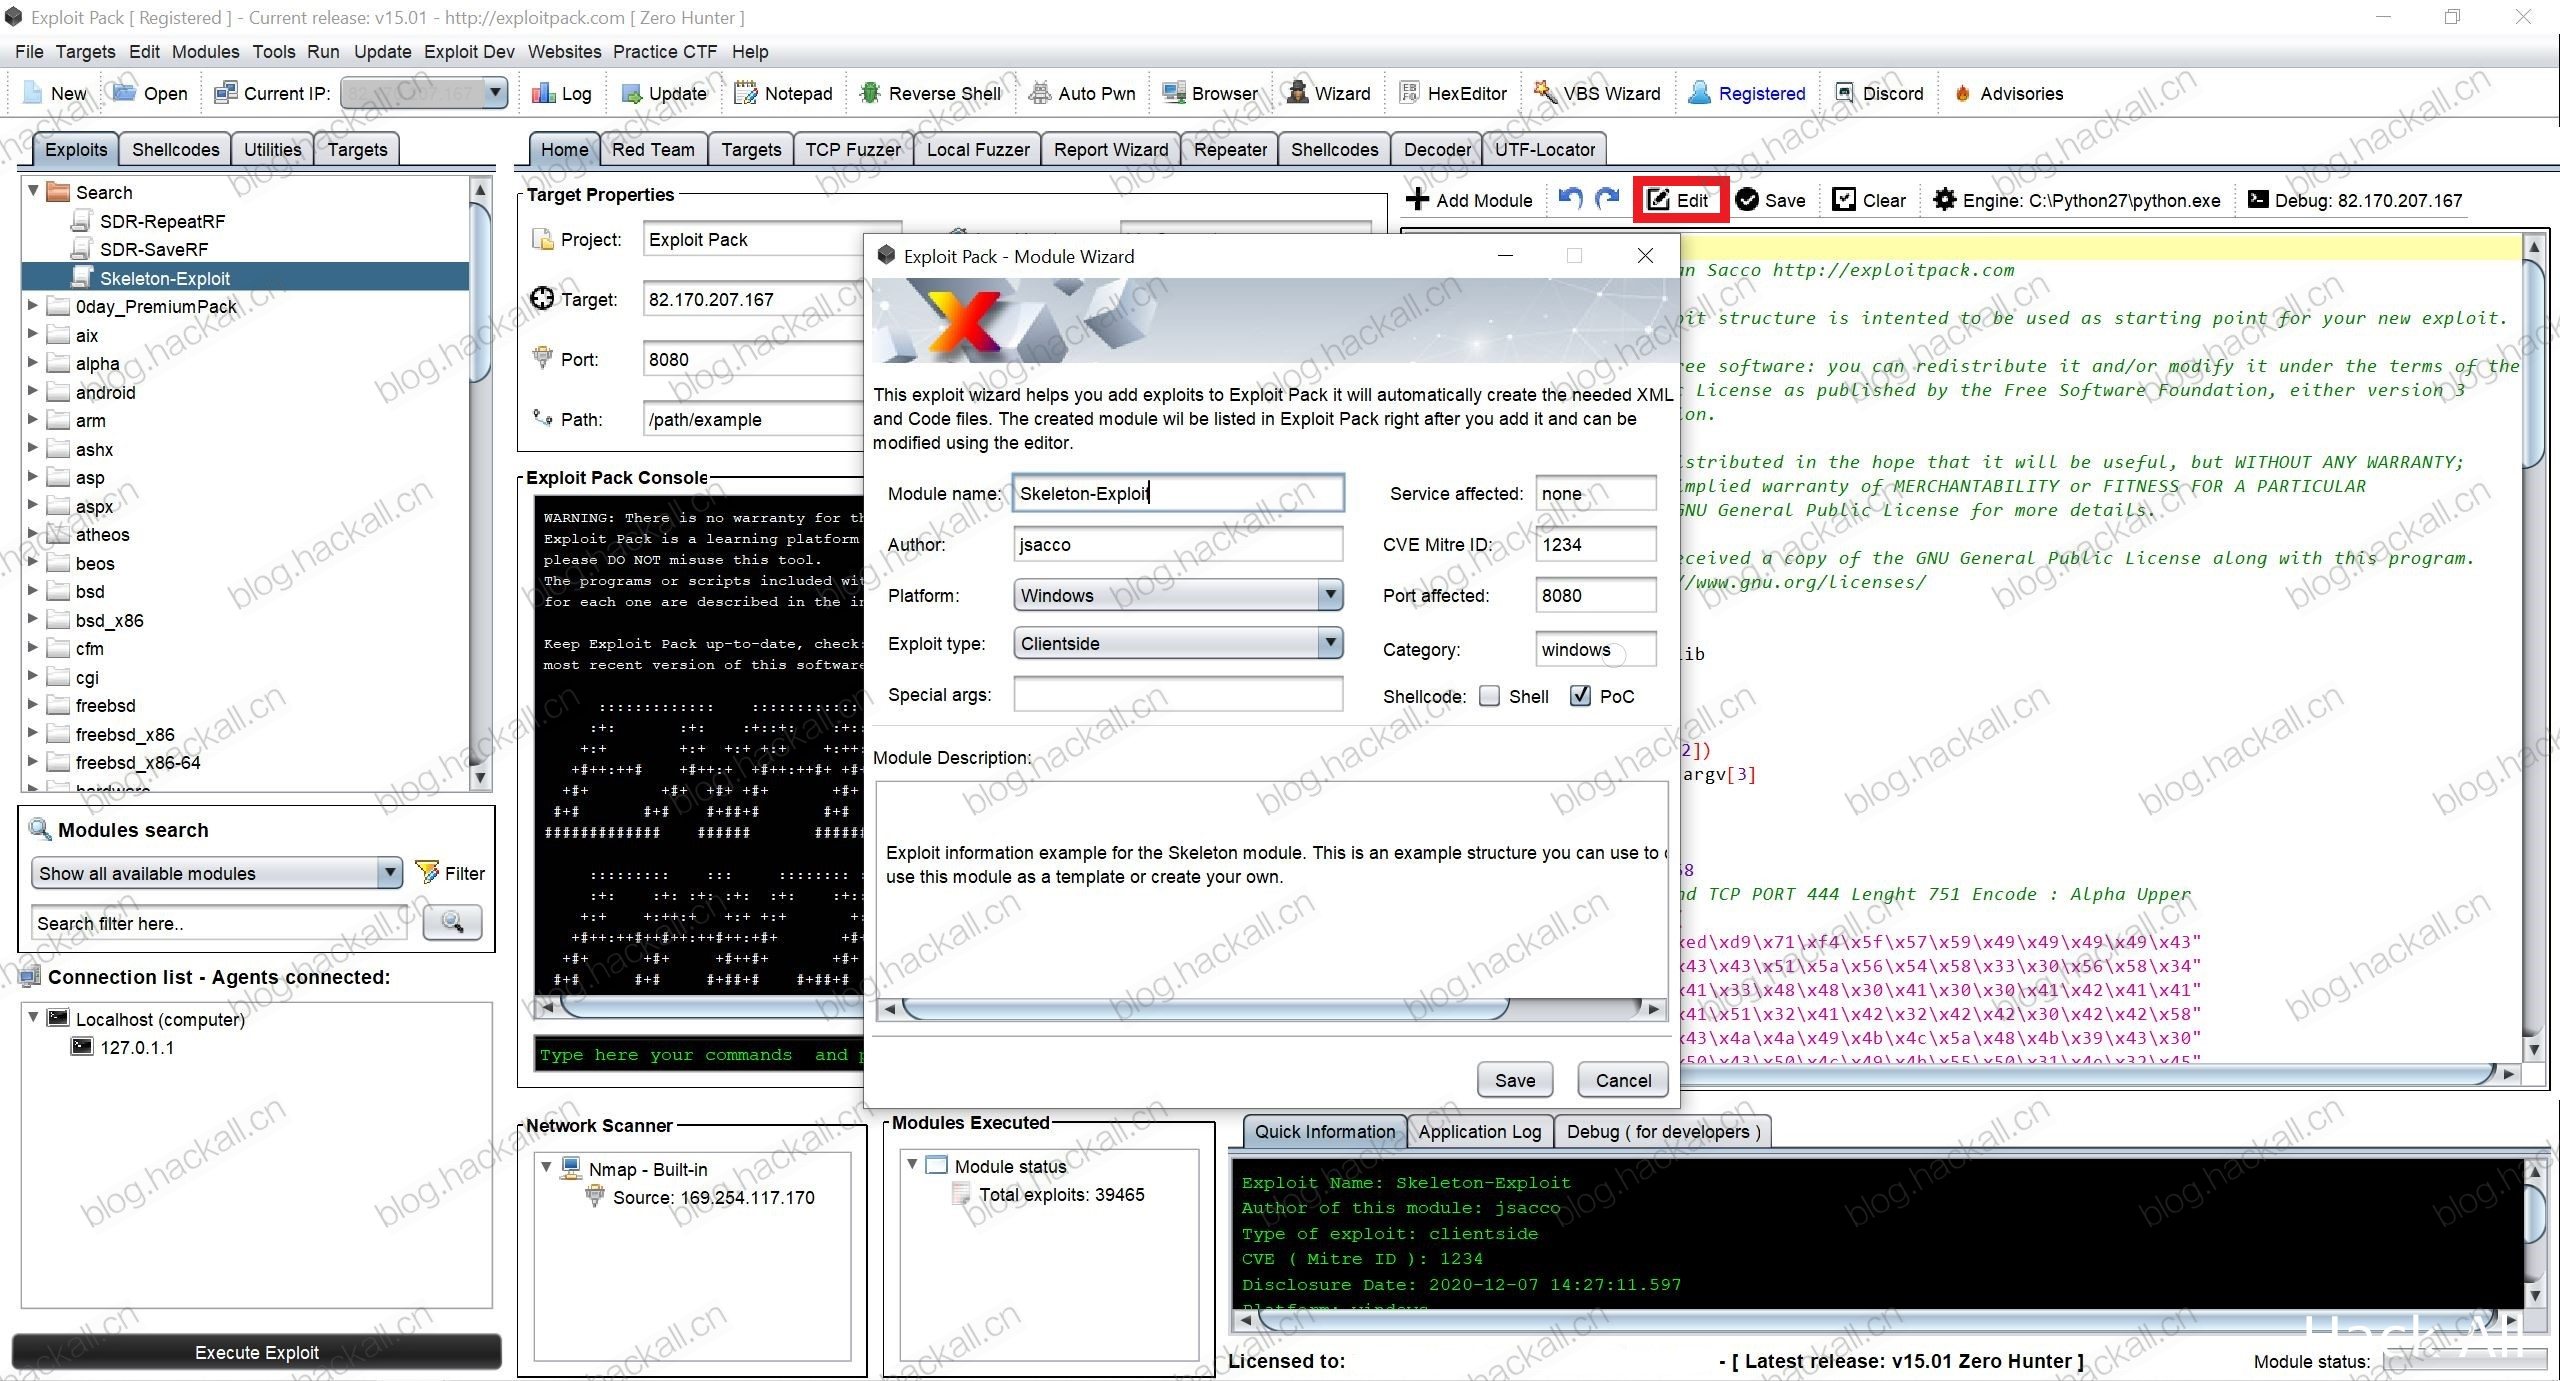Select the 127.0.1.1 agent entry
2560x1381 pixels.
click(x=124, y=1047)
